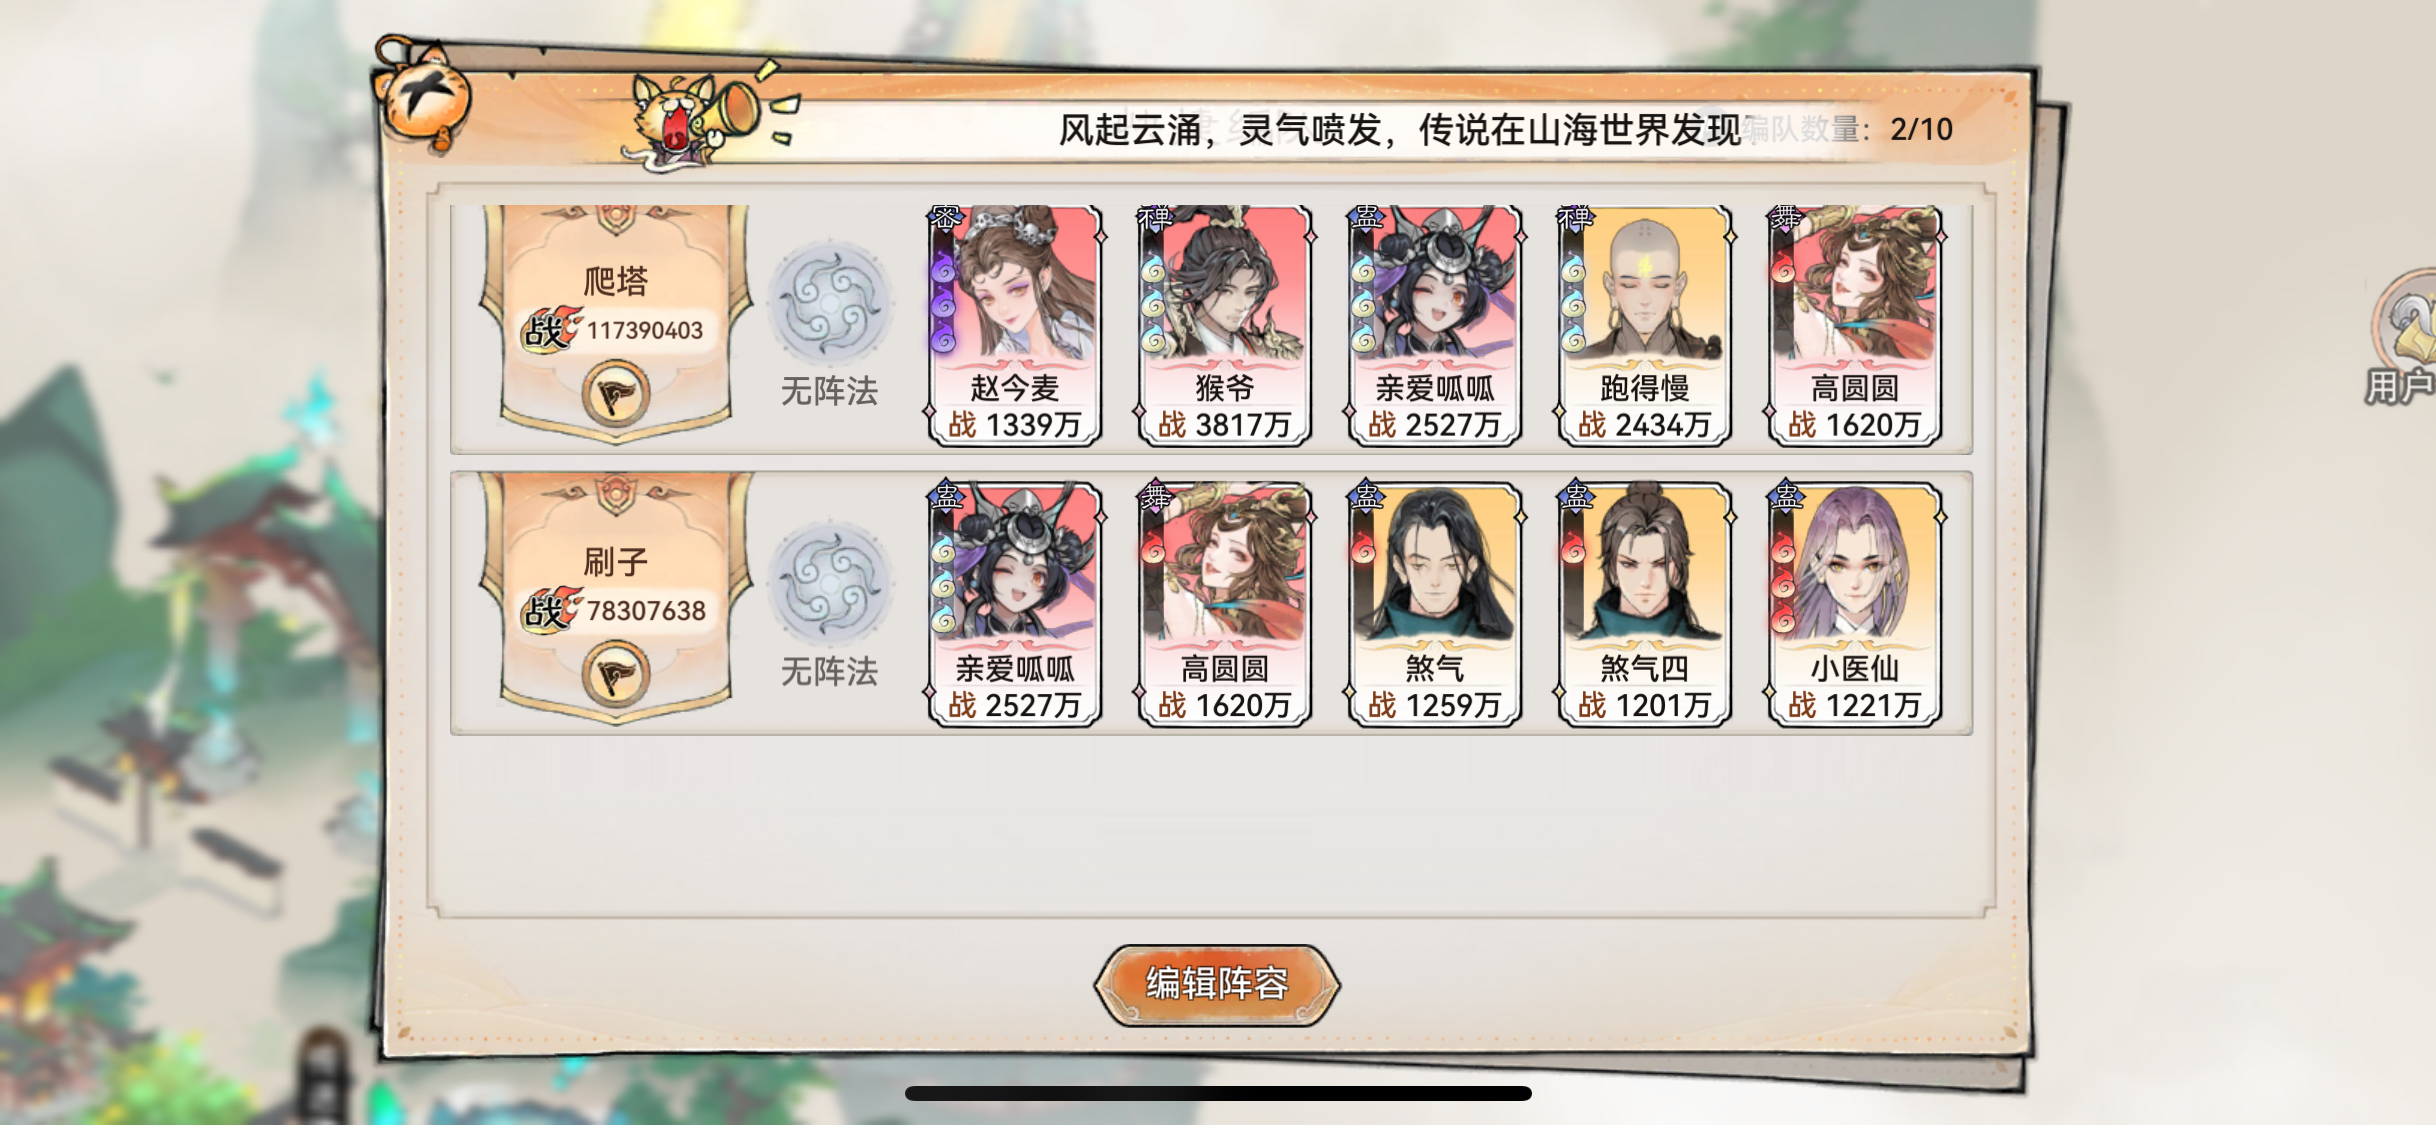Select the 猴爷 character card
The image size is (2436, 1125).
coord(1224,325)
